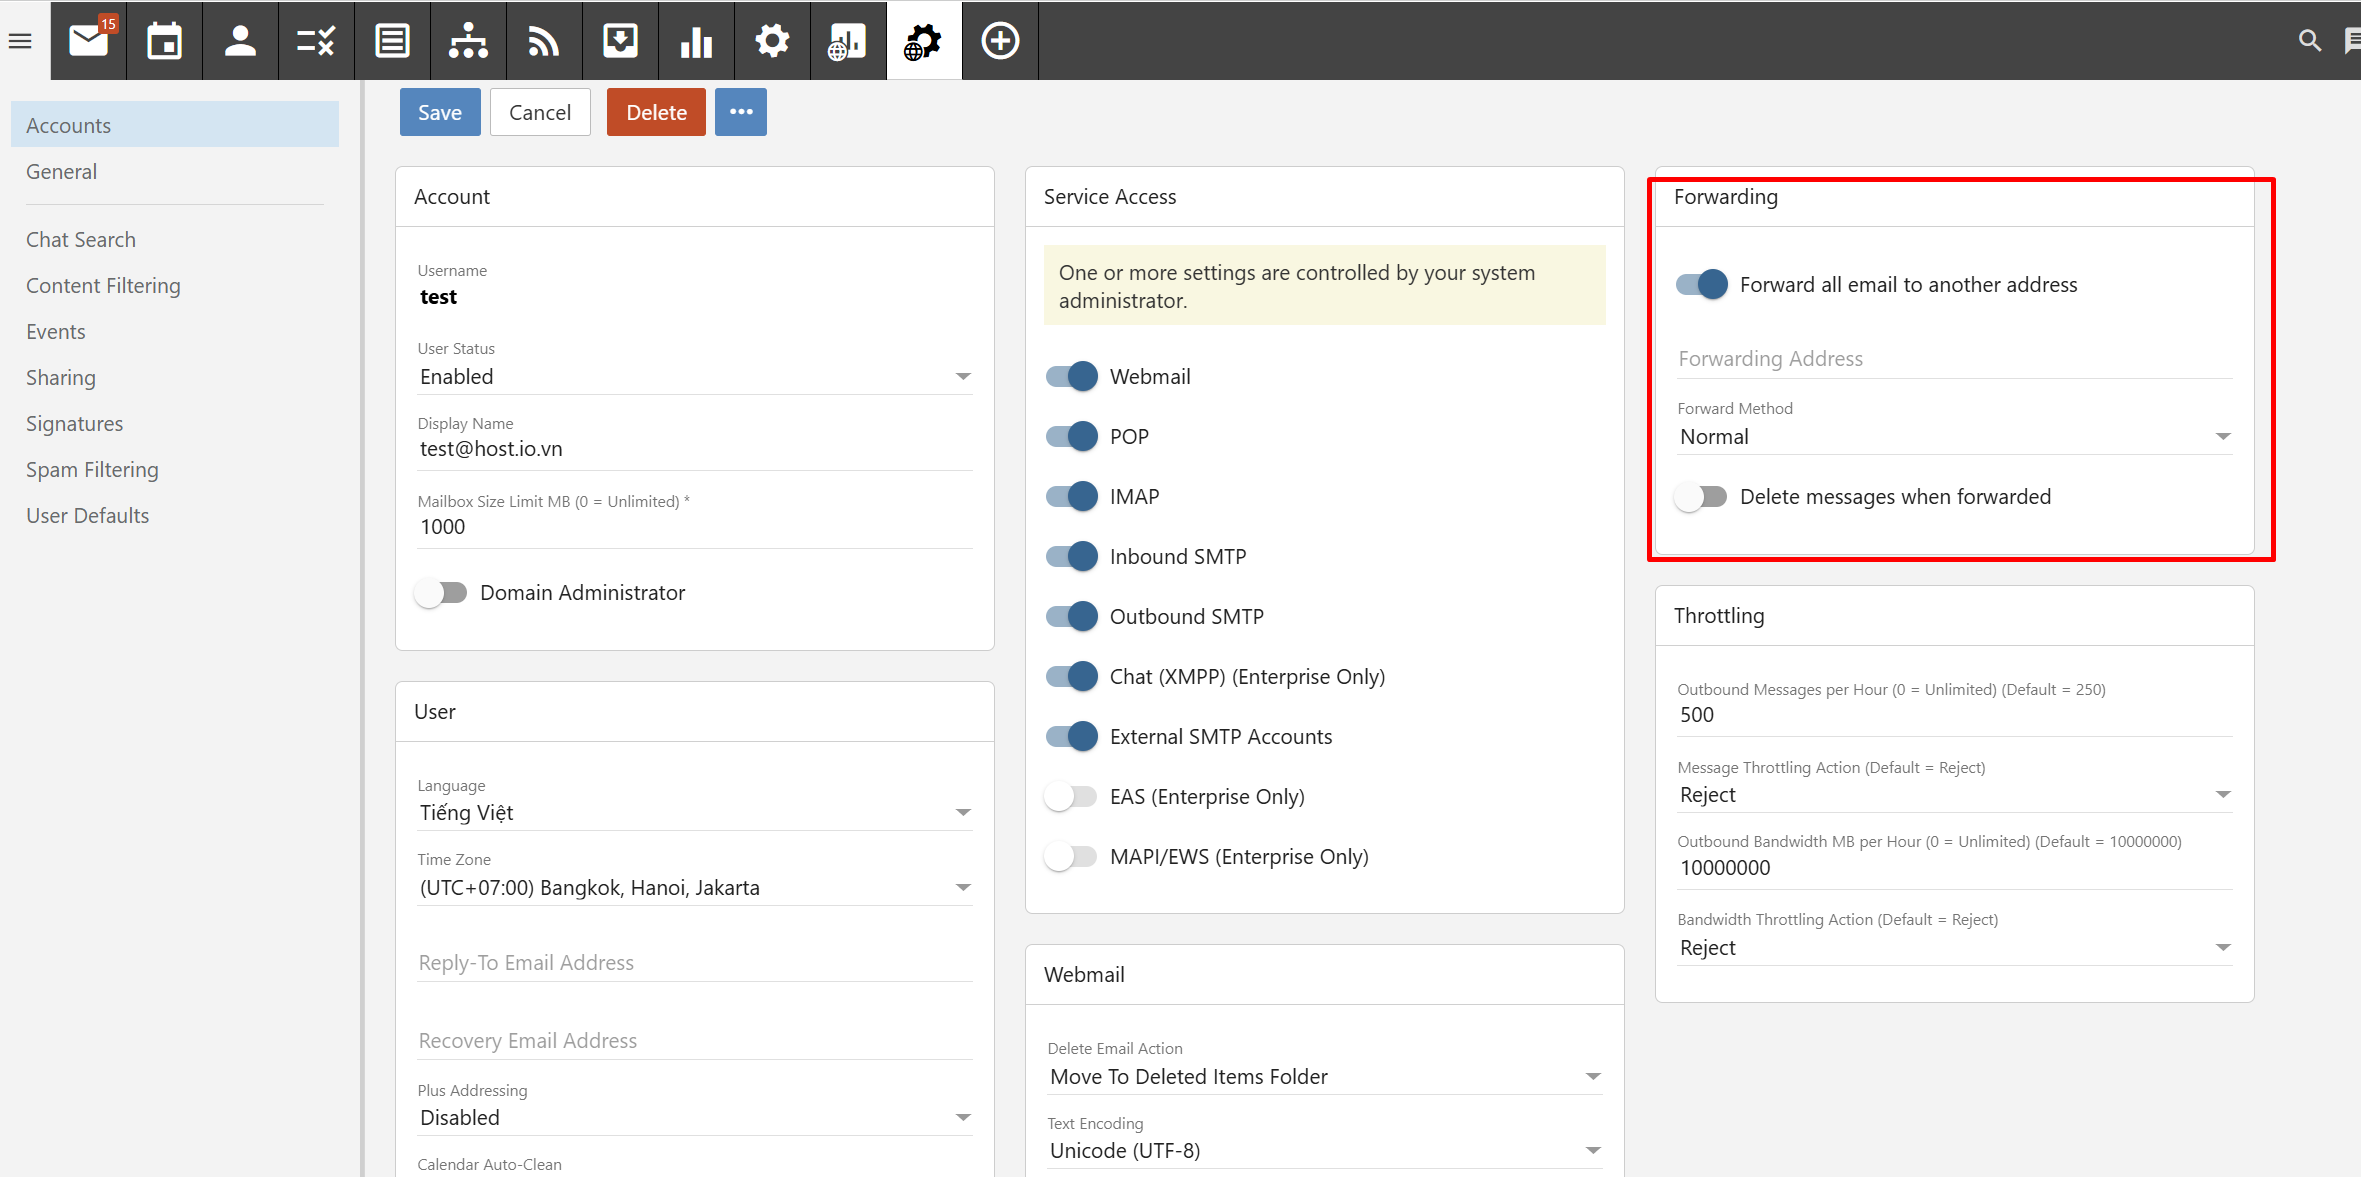Screen dimensions: 2361x1177
Task: Open the Domain Settings gear-globe icon
Action: [924, 41]
